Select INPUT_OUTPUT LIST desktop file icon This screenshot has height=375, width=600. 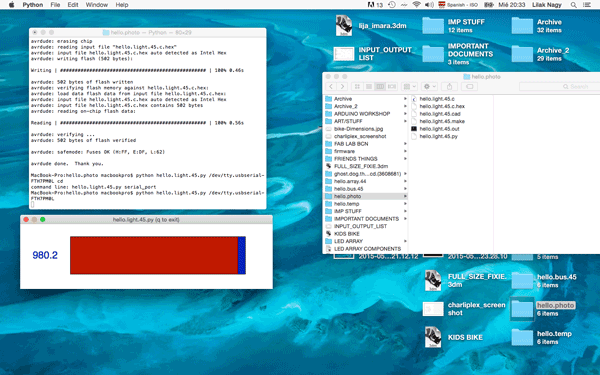click(x=344, y=54)
